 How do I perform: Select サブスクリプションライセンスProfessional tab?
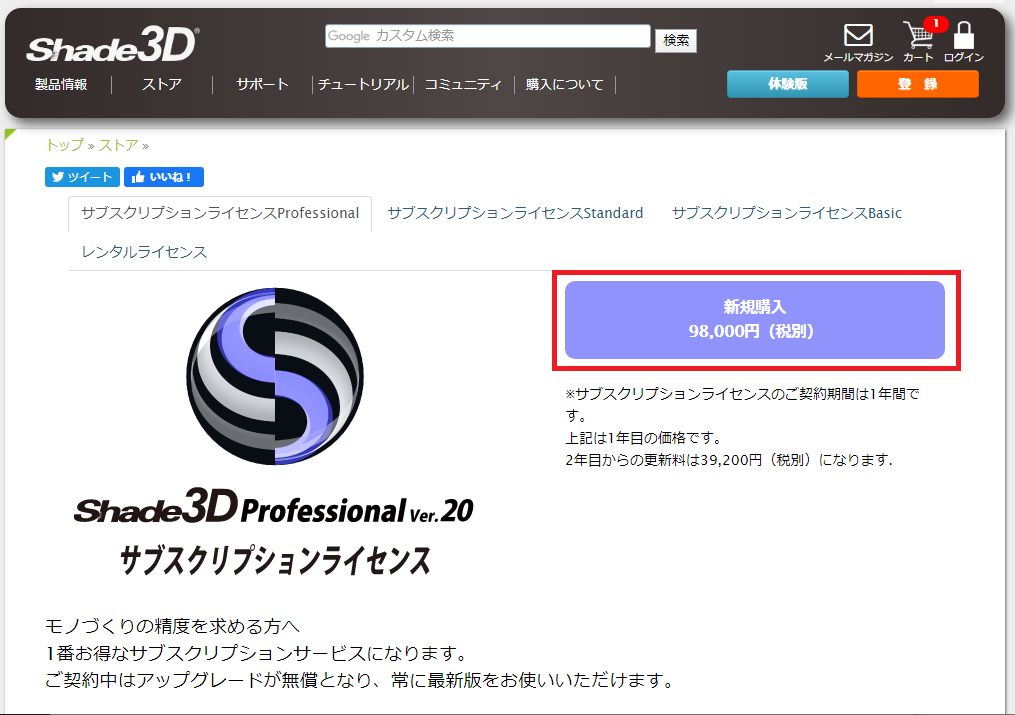point(220,213)
